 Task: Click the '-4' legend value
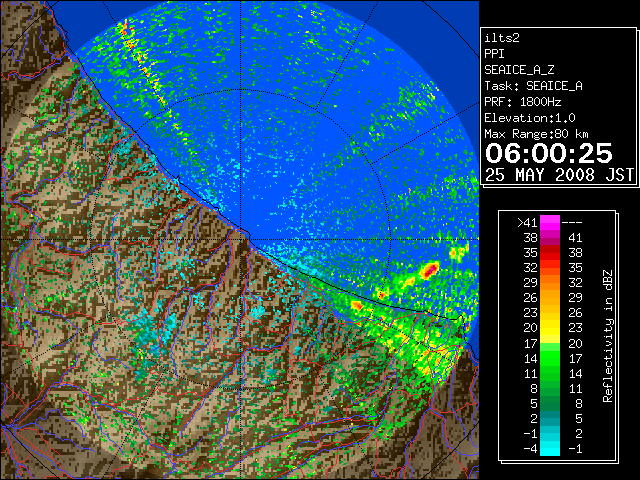(x=530, y=449)
